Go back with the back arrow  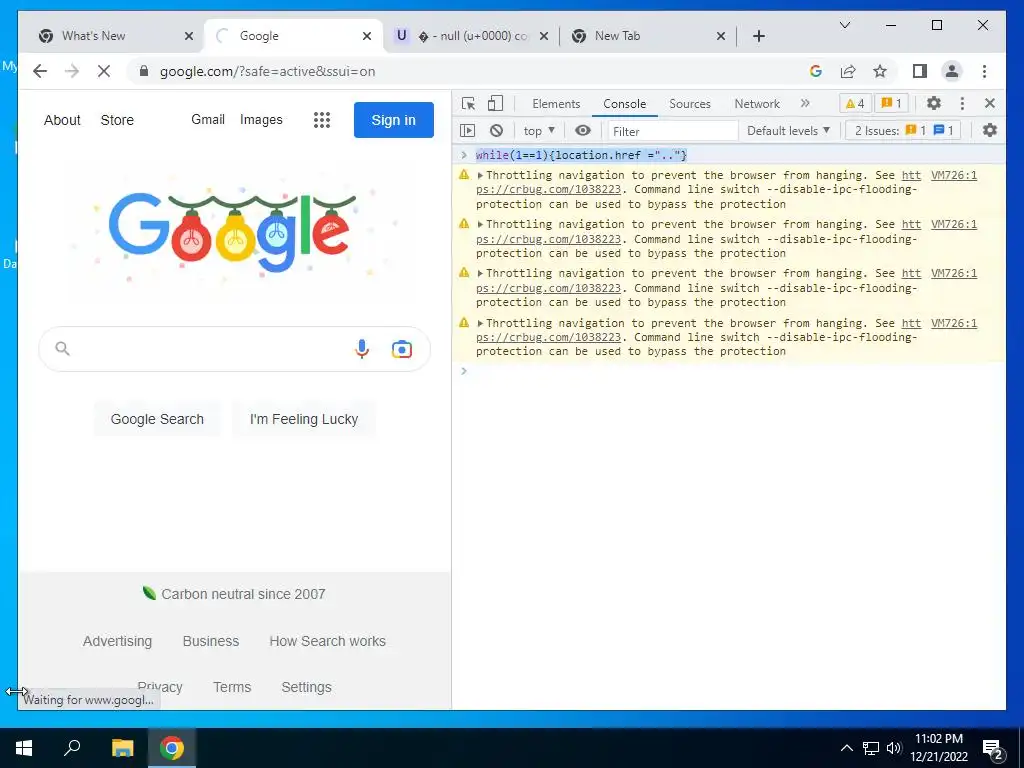point(40,71)
